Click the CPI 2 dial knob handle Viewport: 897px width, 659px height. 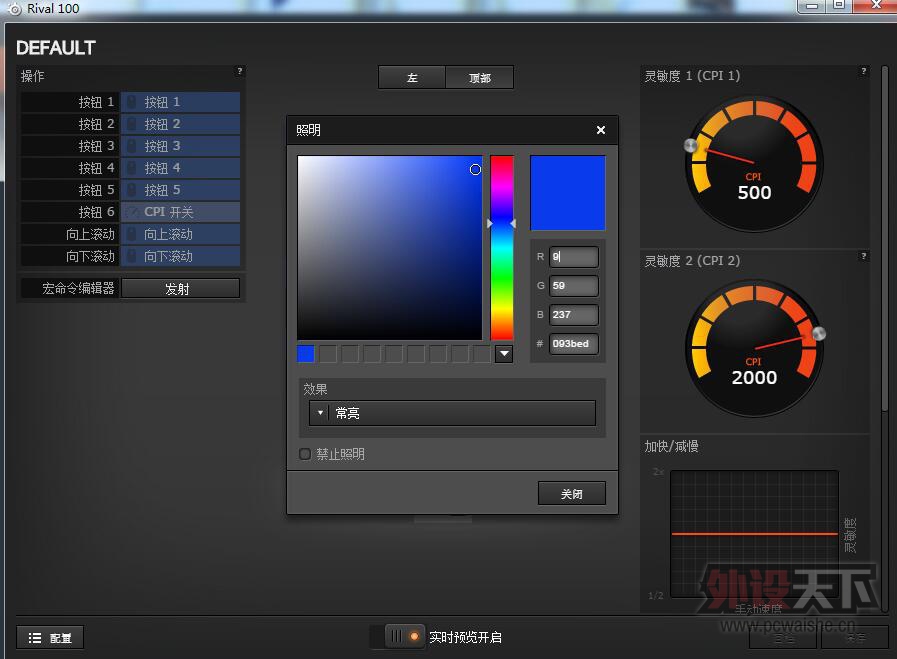pyautogui.click(x=819, y=334)
